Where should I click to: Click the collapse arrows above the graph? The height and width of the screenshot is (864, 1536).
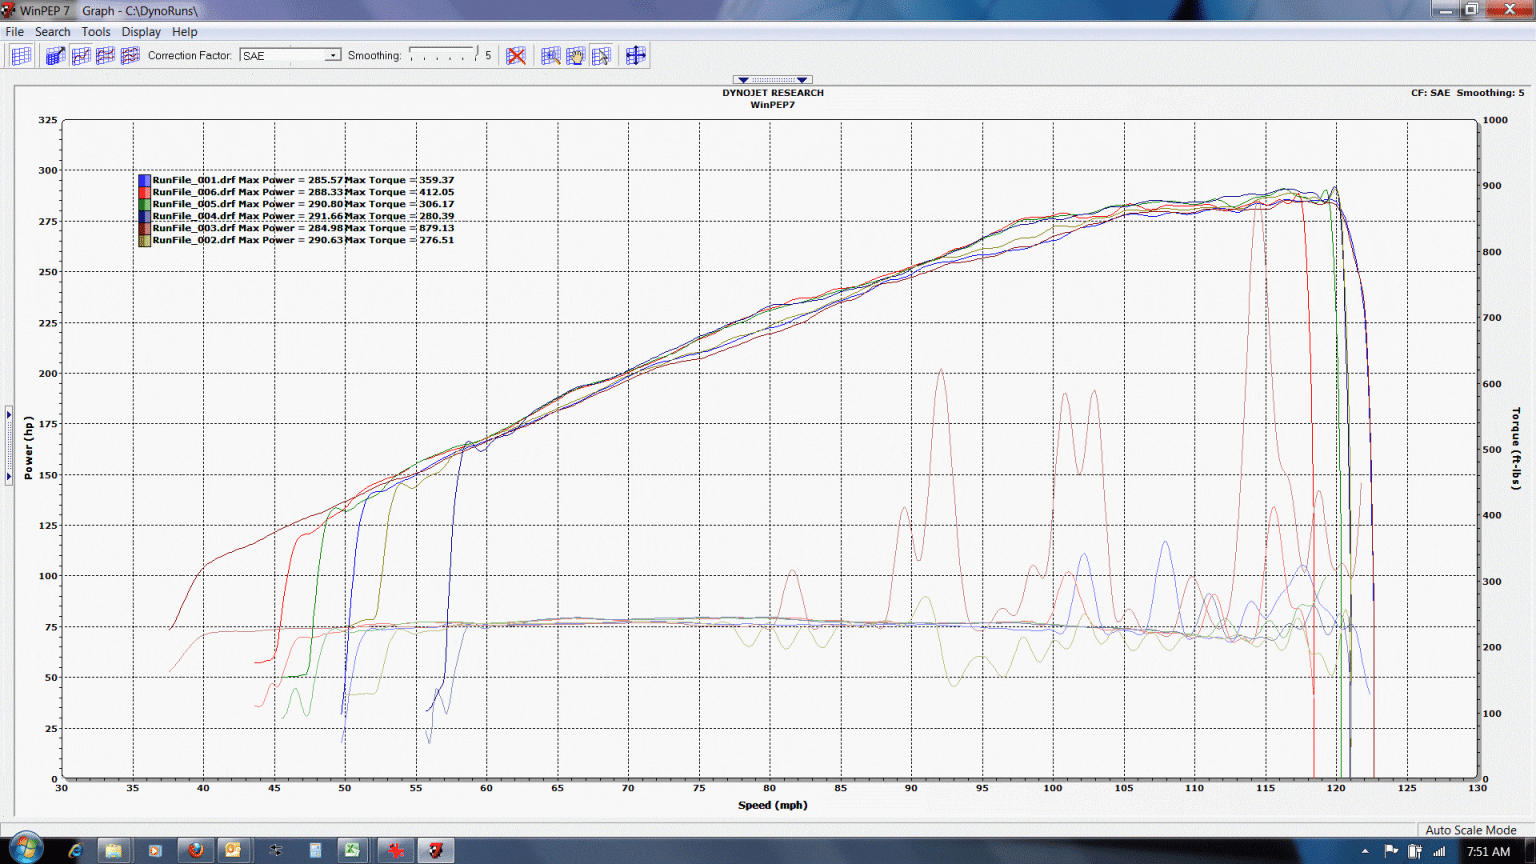point(773,79)
